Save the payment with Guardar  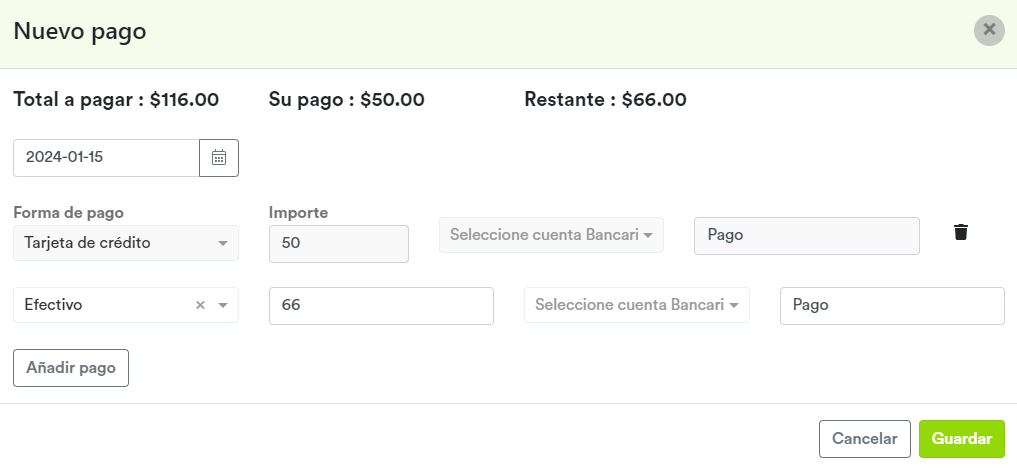tap(962, 439)
